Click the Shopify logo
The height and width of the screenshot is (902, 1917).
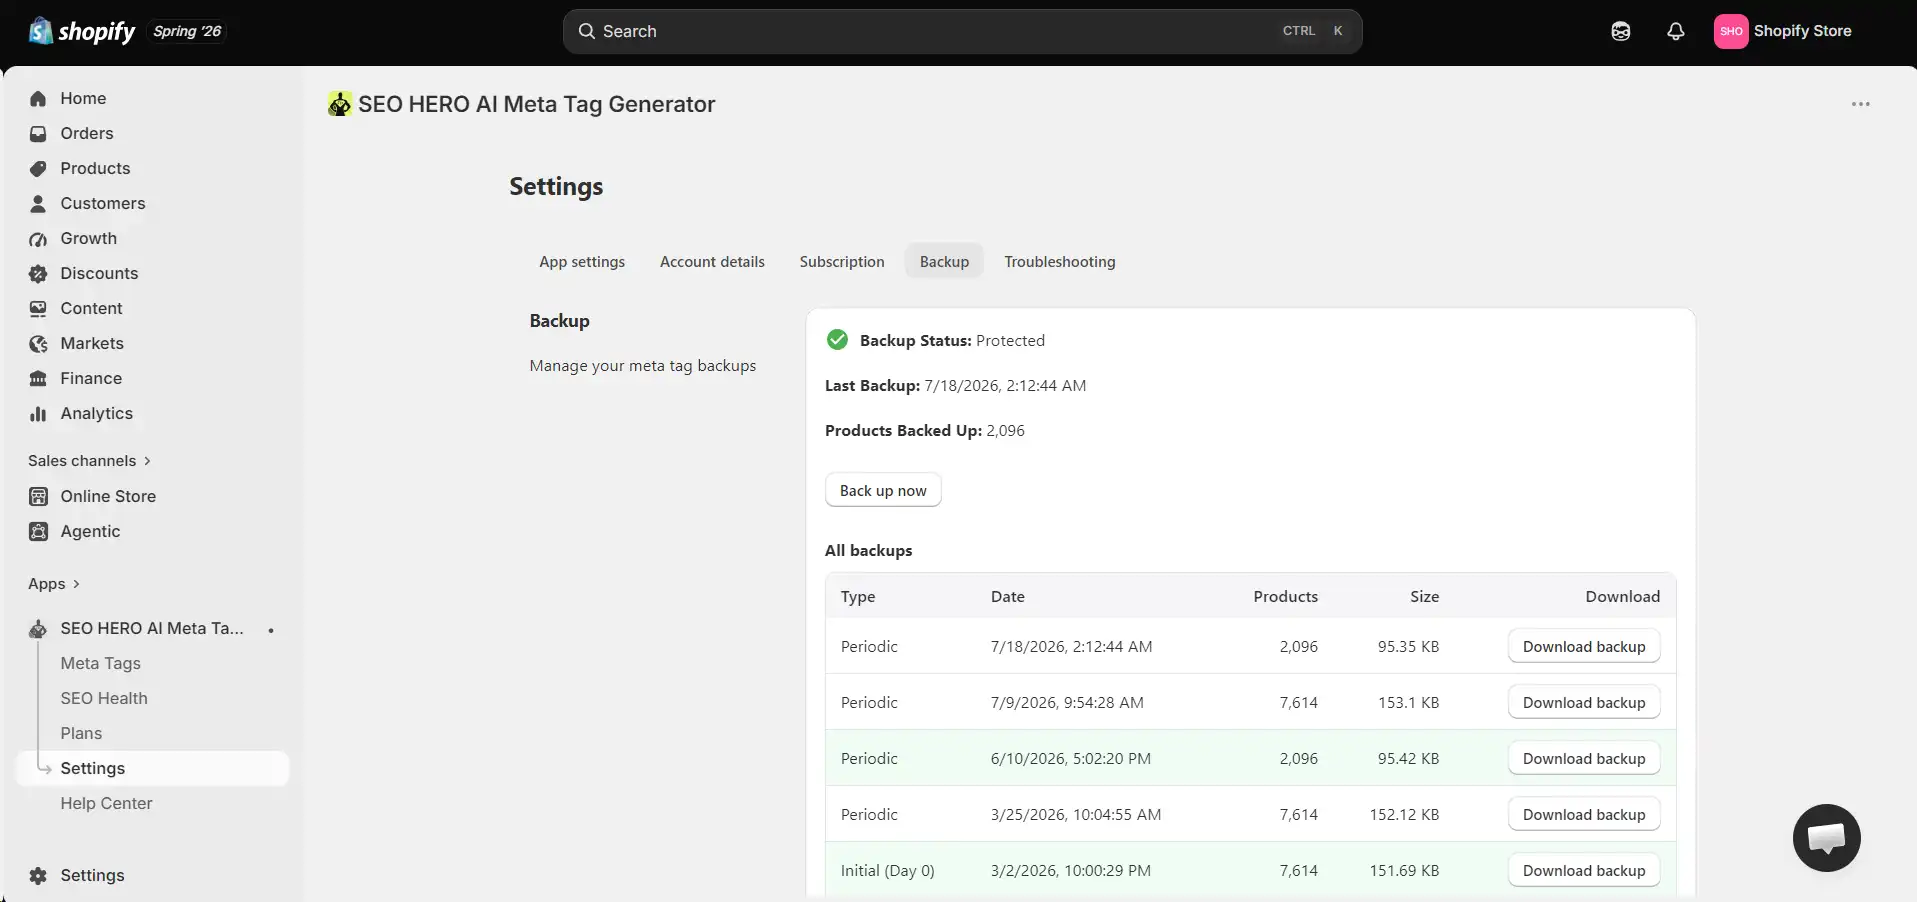(82, 31)
